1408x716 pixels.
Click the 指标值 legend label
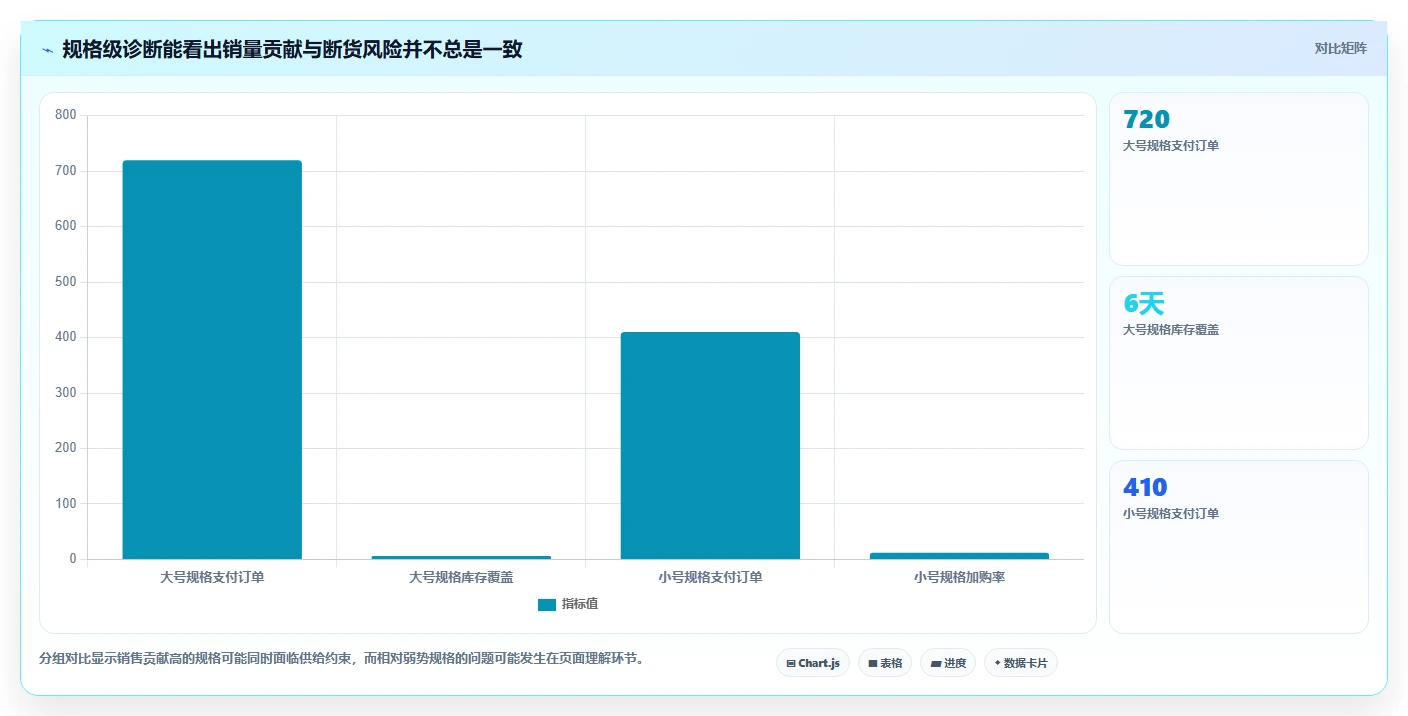[x=580, y=604]
